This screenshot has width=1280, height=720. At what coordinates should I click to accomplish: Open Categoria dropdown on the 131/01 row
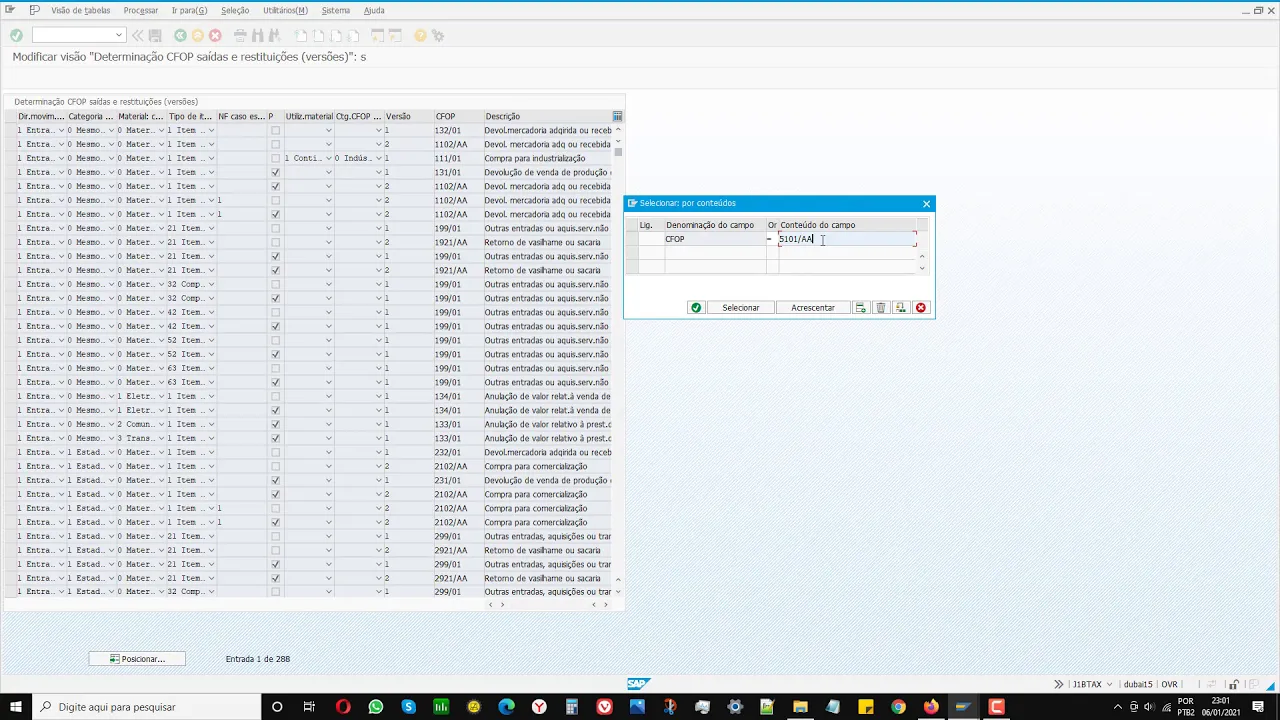pyautogui.click(x=111, y=172)
